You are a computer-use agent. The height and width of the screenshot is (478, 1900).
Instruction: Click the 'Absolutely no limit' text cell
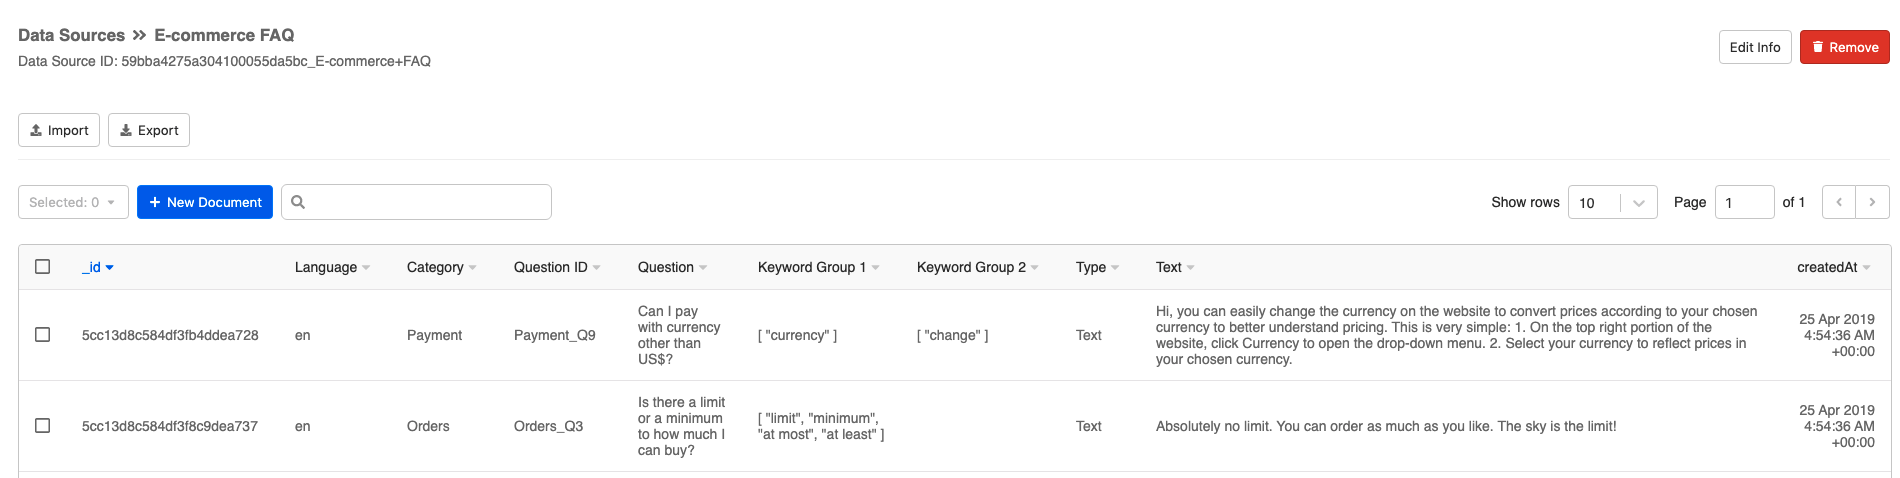[x=1386, y=426]
